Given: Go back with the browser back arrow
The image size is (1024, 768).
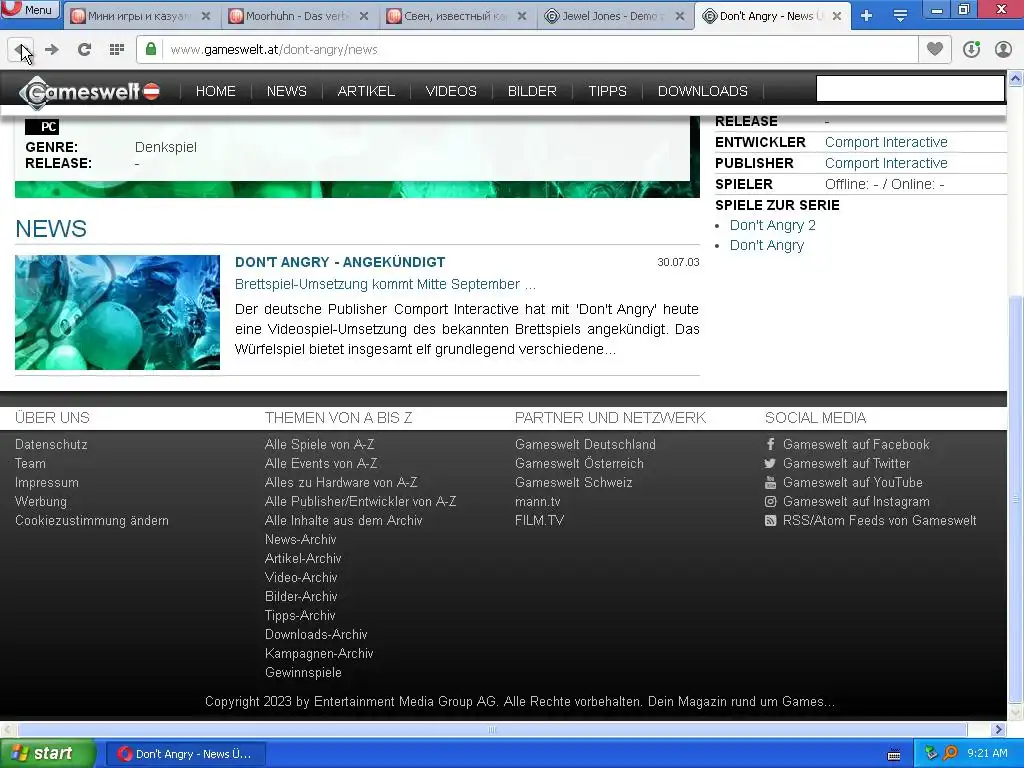Looking at the screenshot, I should [x=20, y=50].
